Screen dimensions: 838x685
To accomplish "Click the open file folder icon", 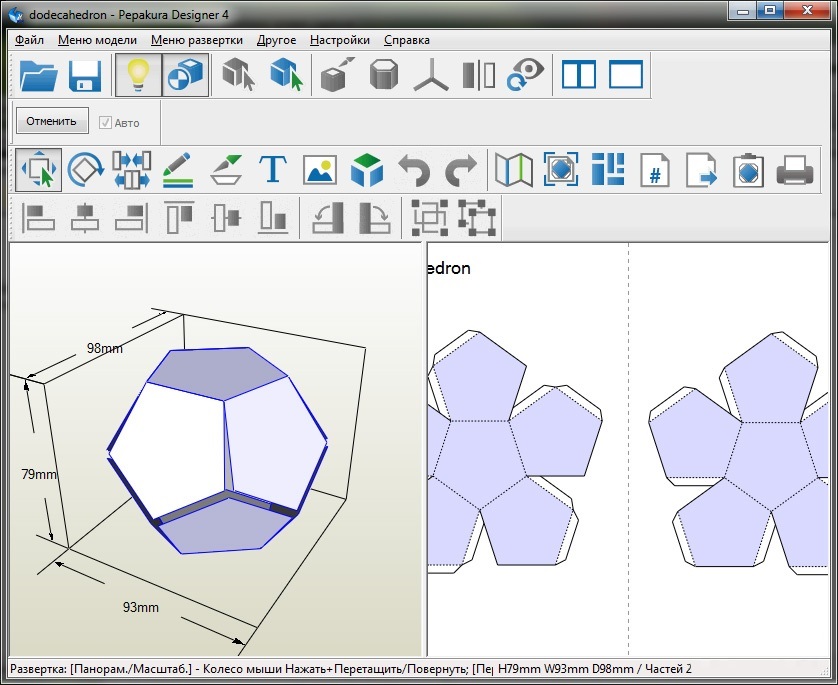I will [39, 75].
